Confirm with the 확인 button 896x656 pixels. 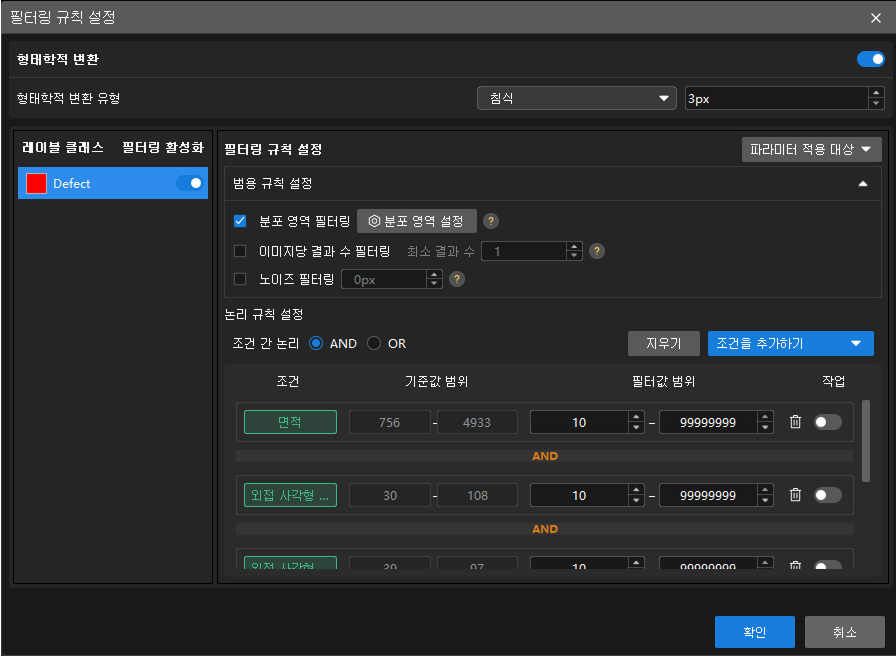pyautogui.click(x=754, y=632)
